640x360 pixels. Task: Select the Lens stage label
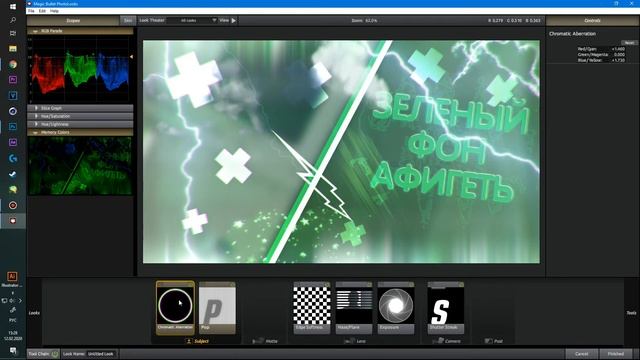pyautogui.click(x=355, y=341)
